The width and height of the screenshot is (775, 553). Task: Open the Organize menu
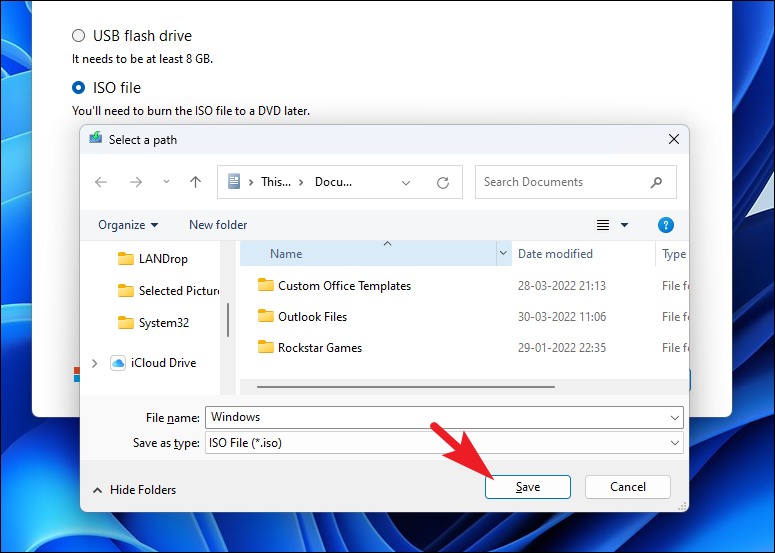tap(128, 225)
